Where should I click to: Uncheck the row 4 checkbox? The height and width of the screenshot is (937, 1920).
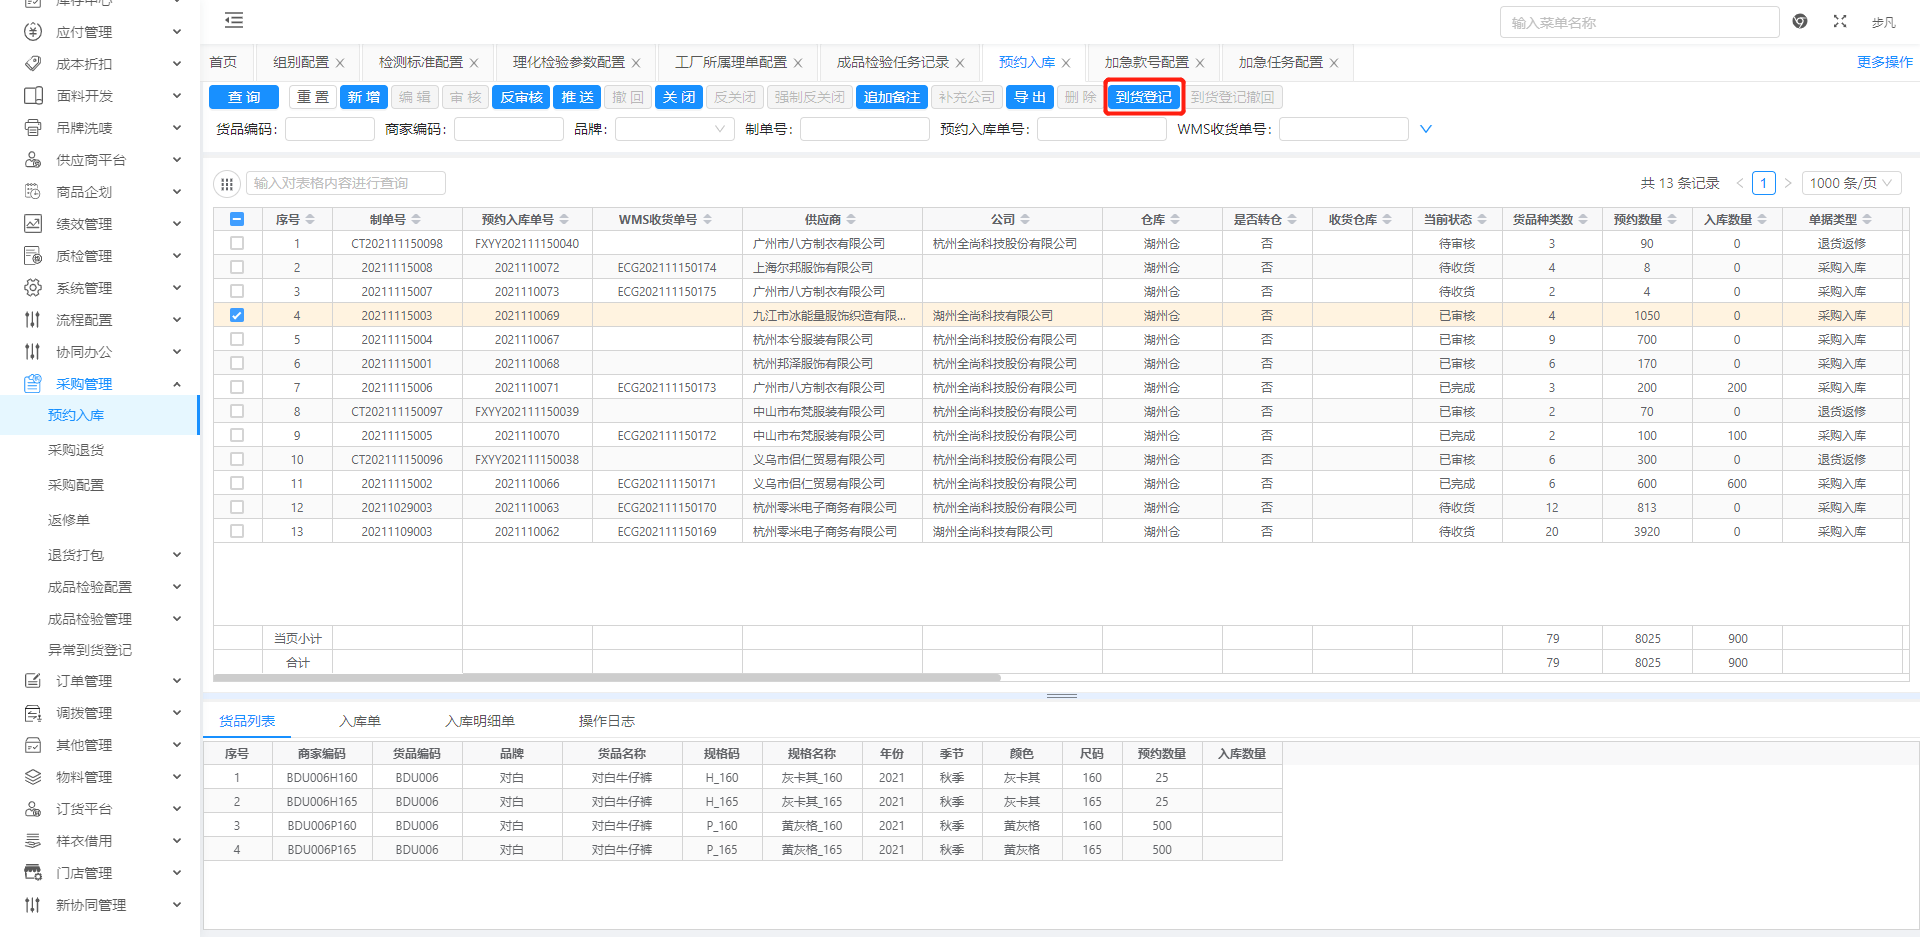coord(237,315)
